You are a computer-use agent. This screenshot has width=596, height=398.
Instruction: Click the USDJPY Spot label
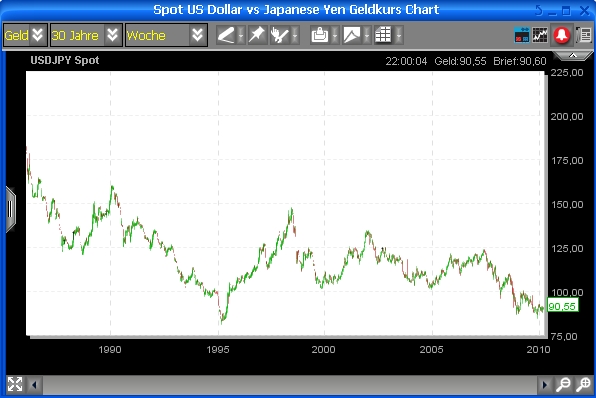click(65, 60)
